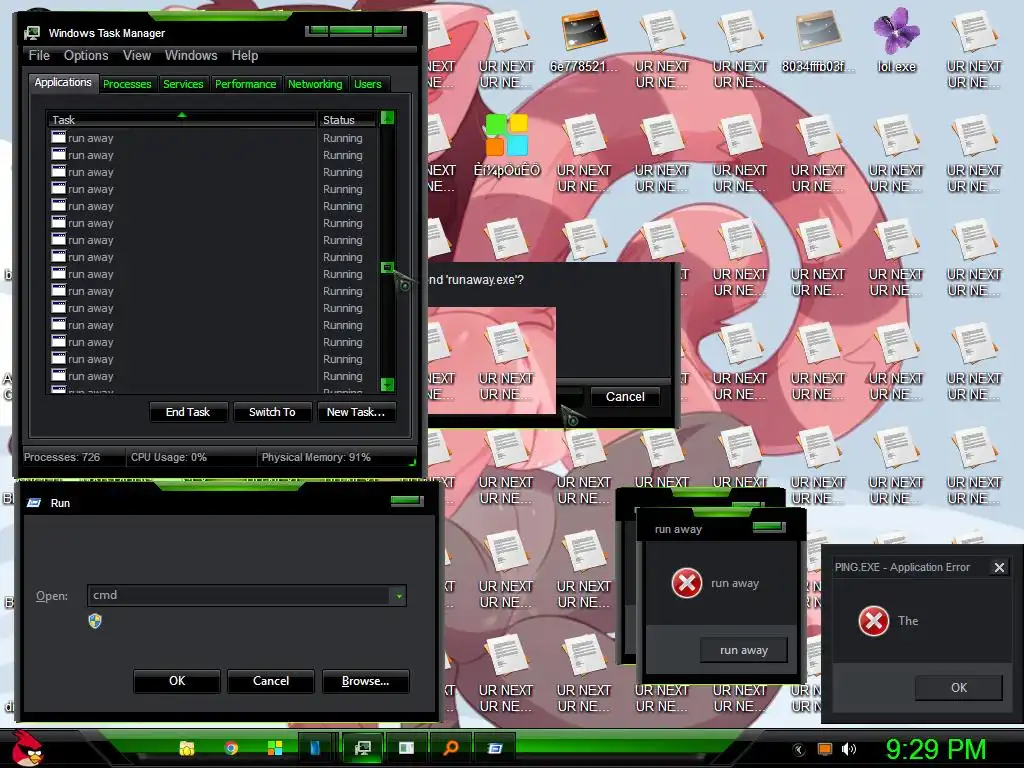
Task: Expand the Open combo box dropdown arrow
Action: tap(398, 596)
